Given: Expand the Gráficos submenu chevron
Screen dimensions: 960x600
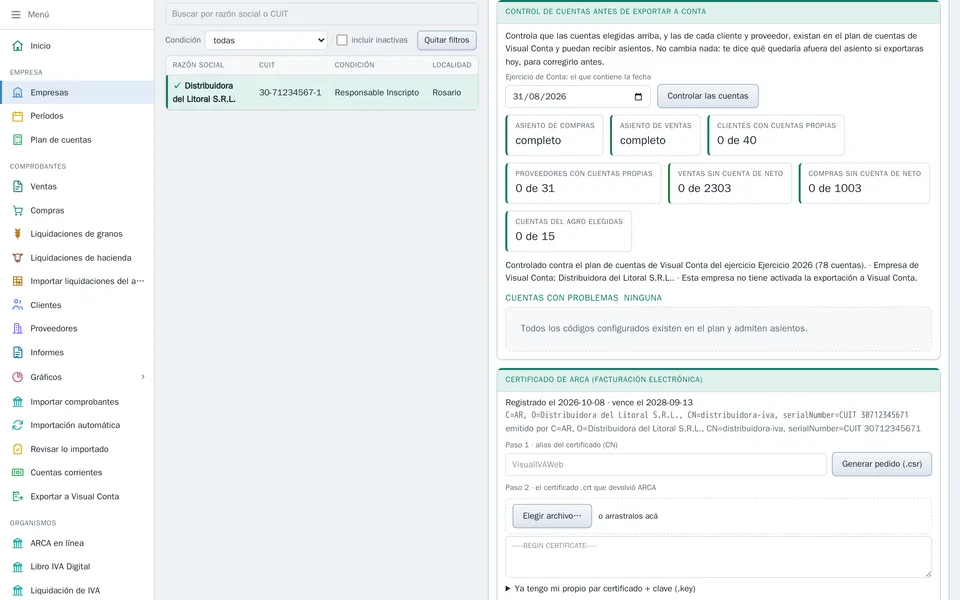Looking at the screenshot, I should coord(143,377).
